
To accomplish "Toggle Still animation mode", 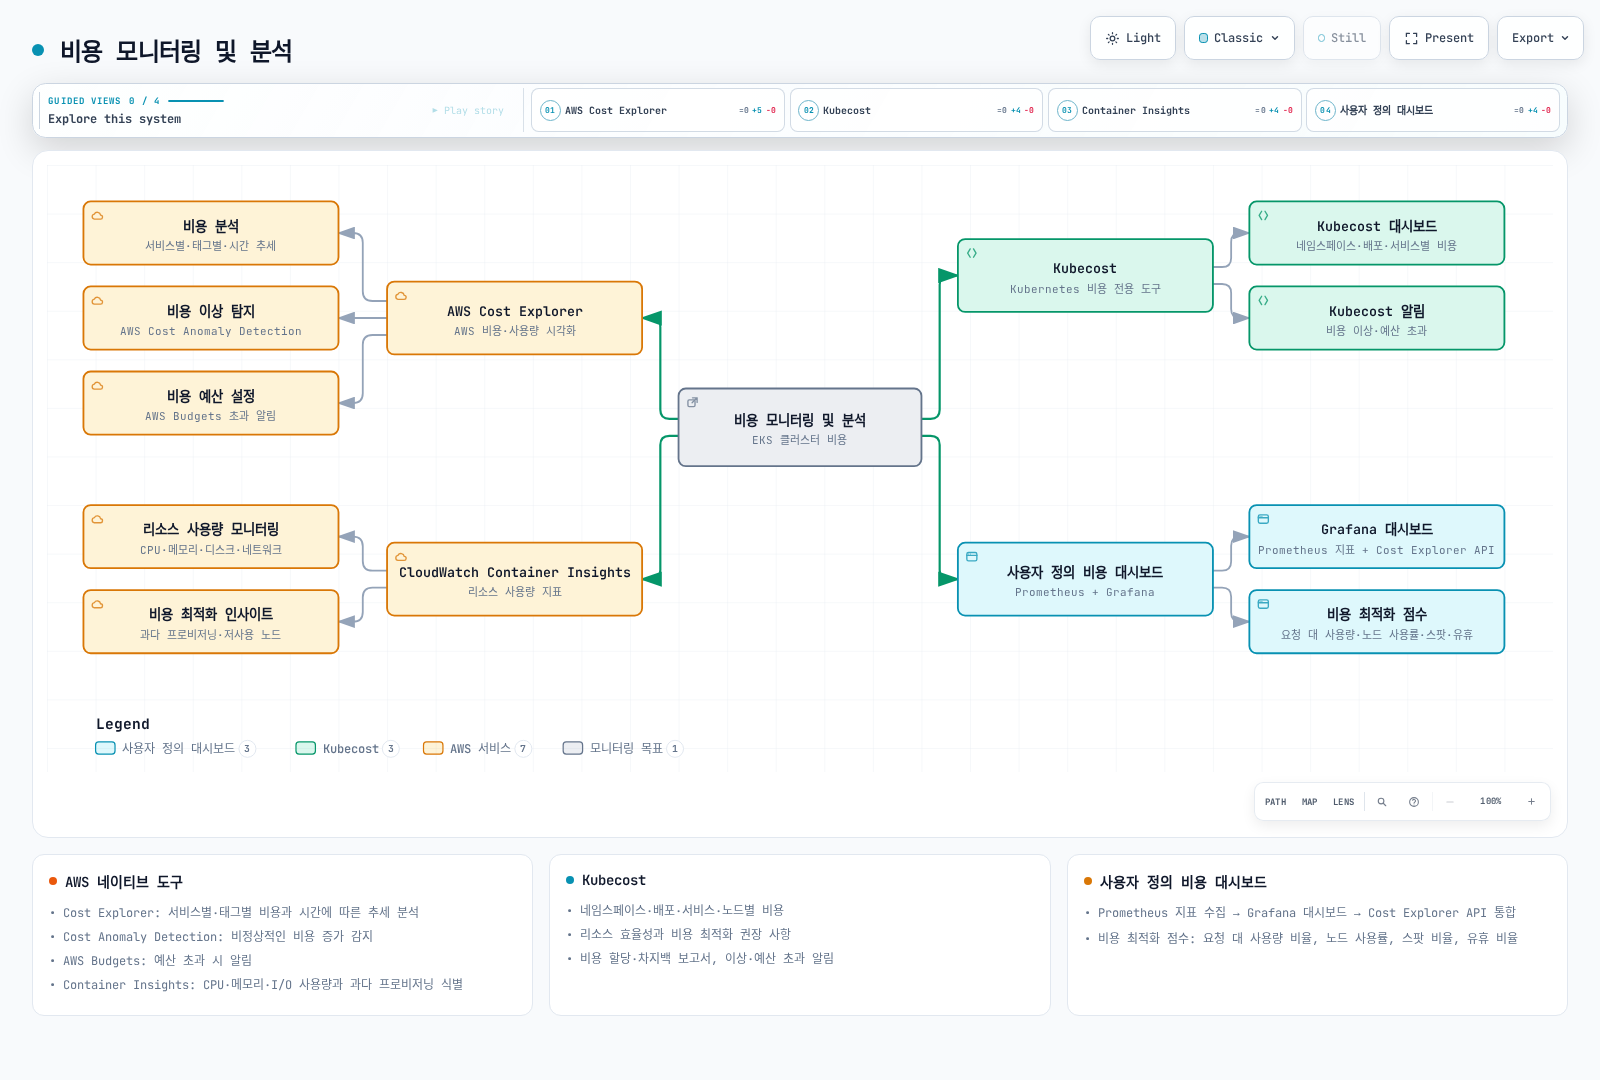I will coord(1341,38).
